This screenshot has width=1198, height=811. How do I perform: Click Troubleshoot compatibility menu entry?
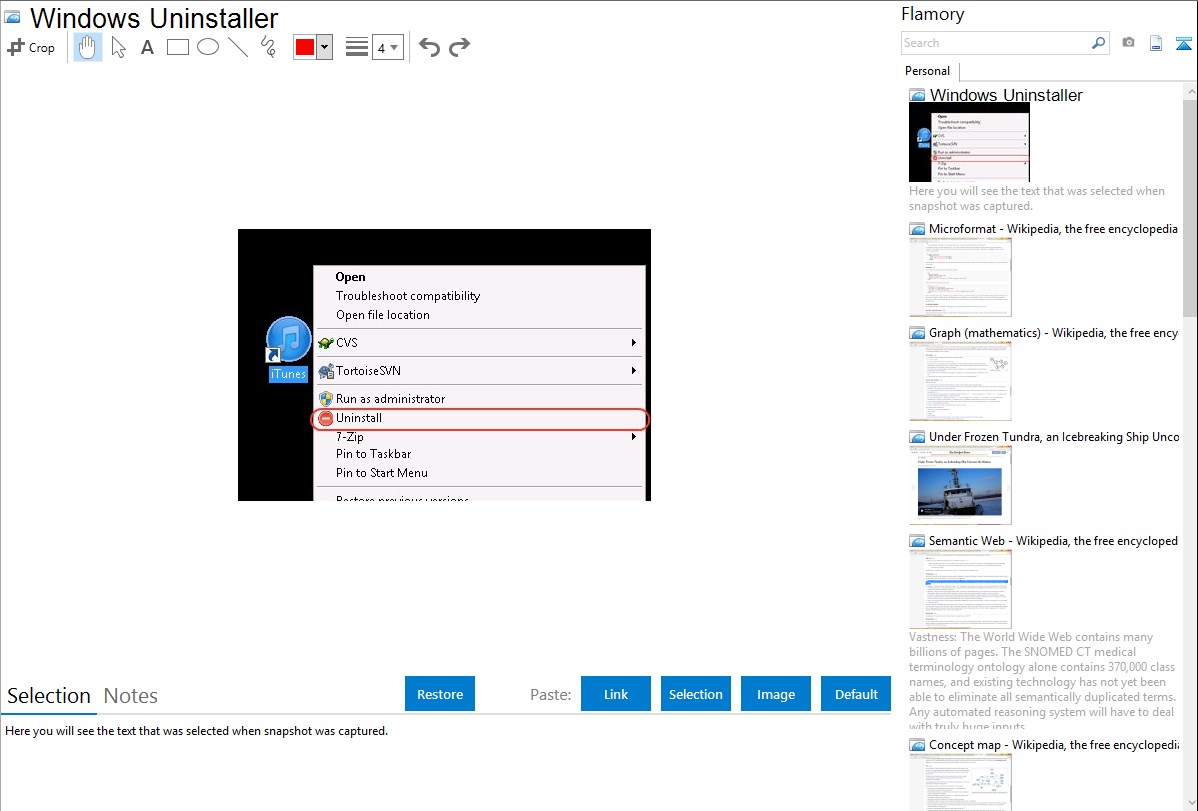pos(408,297)
